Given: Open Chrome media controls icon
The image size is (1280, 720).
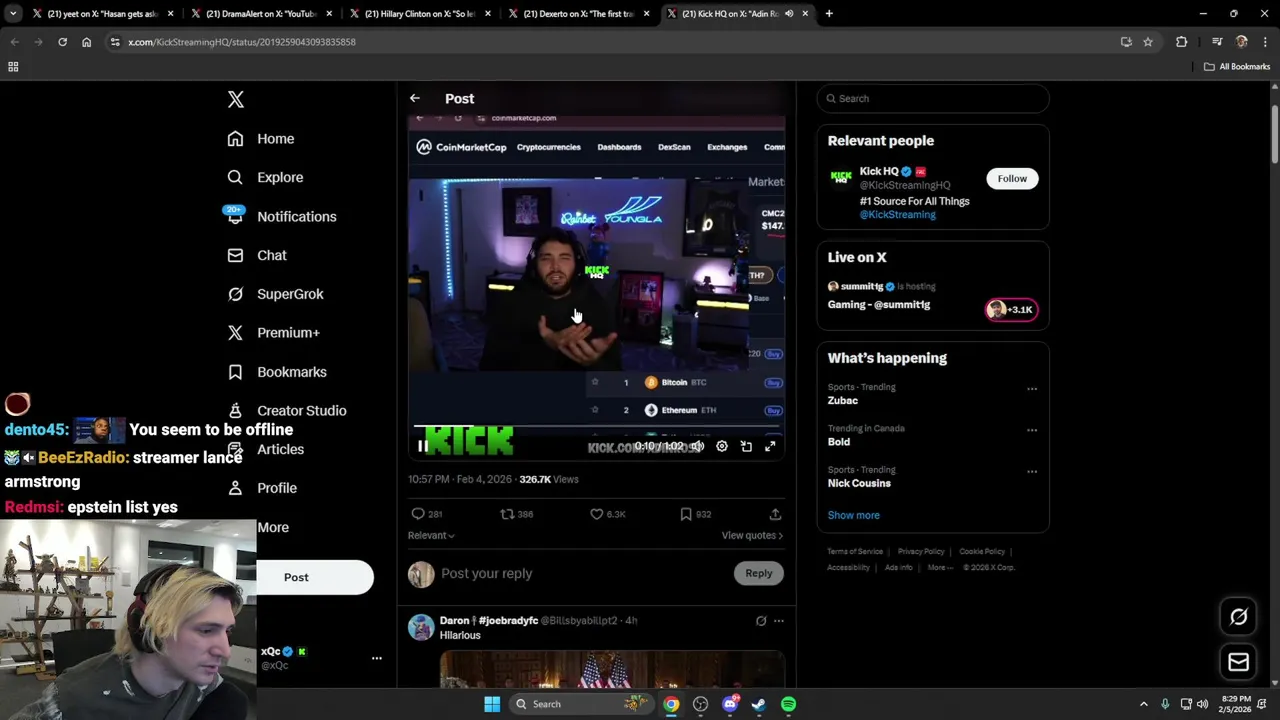Looking at the screenshot, I should pos(1217,42).
